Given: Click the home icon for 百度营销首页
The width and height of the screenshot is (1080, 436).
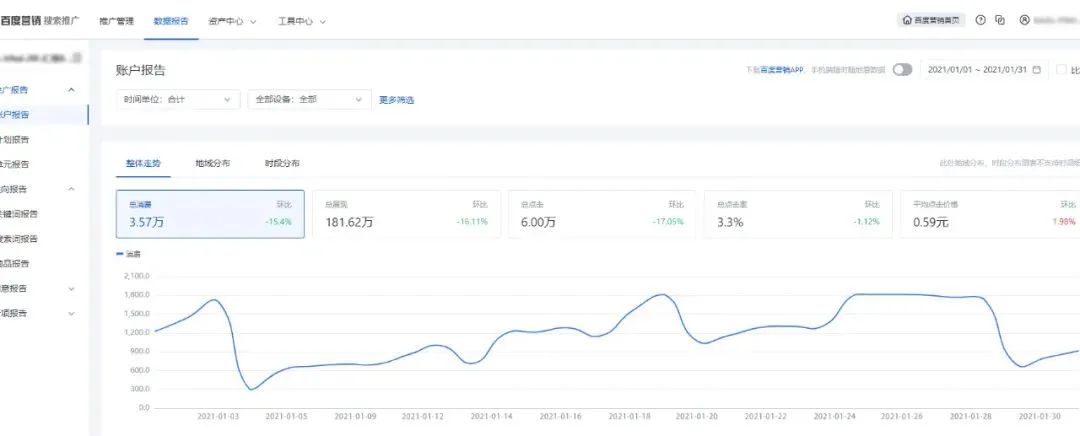Looking at the screenshot, I should click(908, 20).
